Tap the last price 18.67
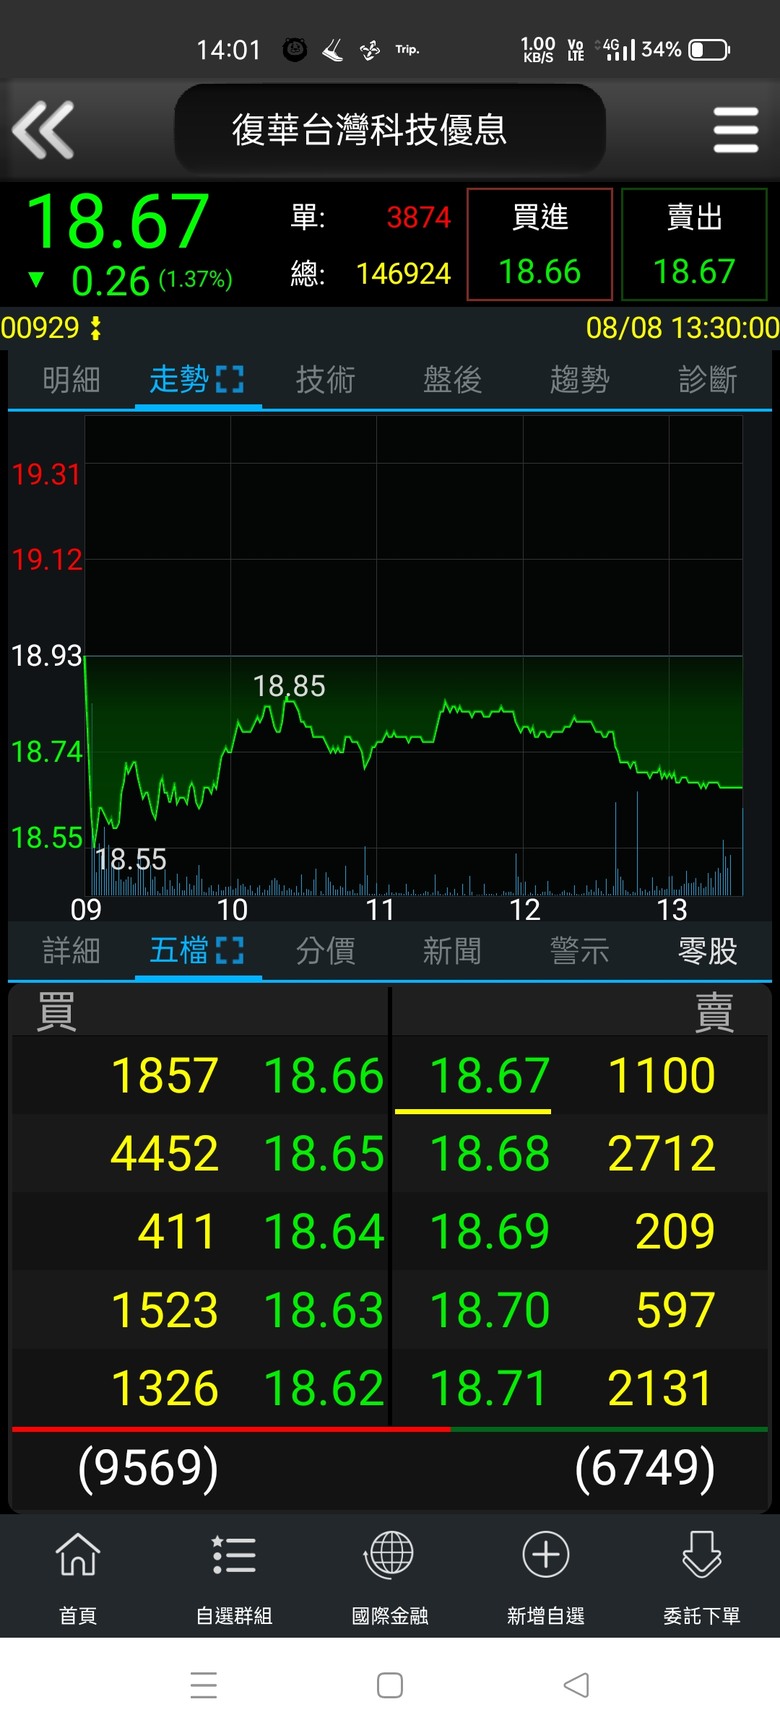The height and width of the screenshot is (1733, 780). [x=118, y=222]
